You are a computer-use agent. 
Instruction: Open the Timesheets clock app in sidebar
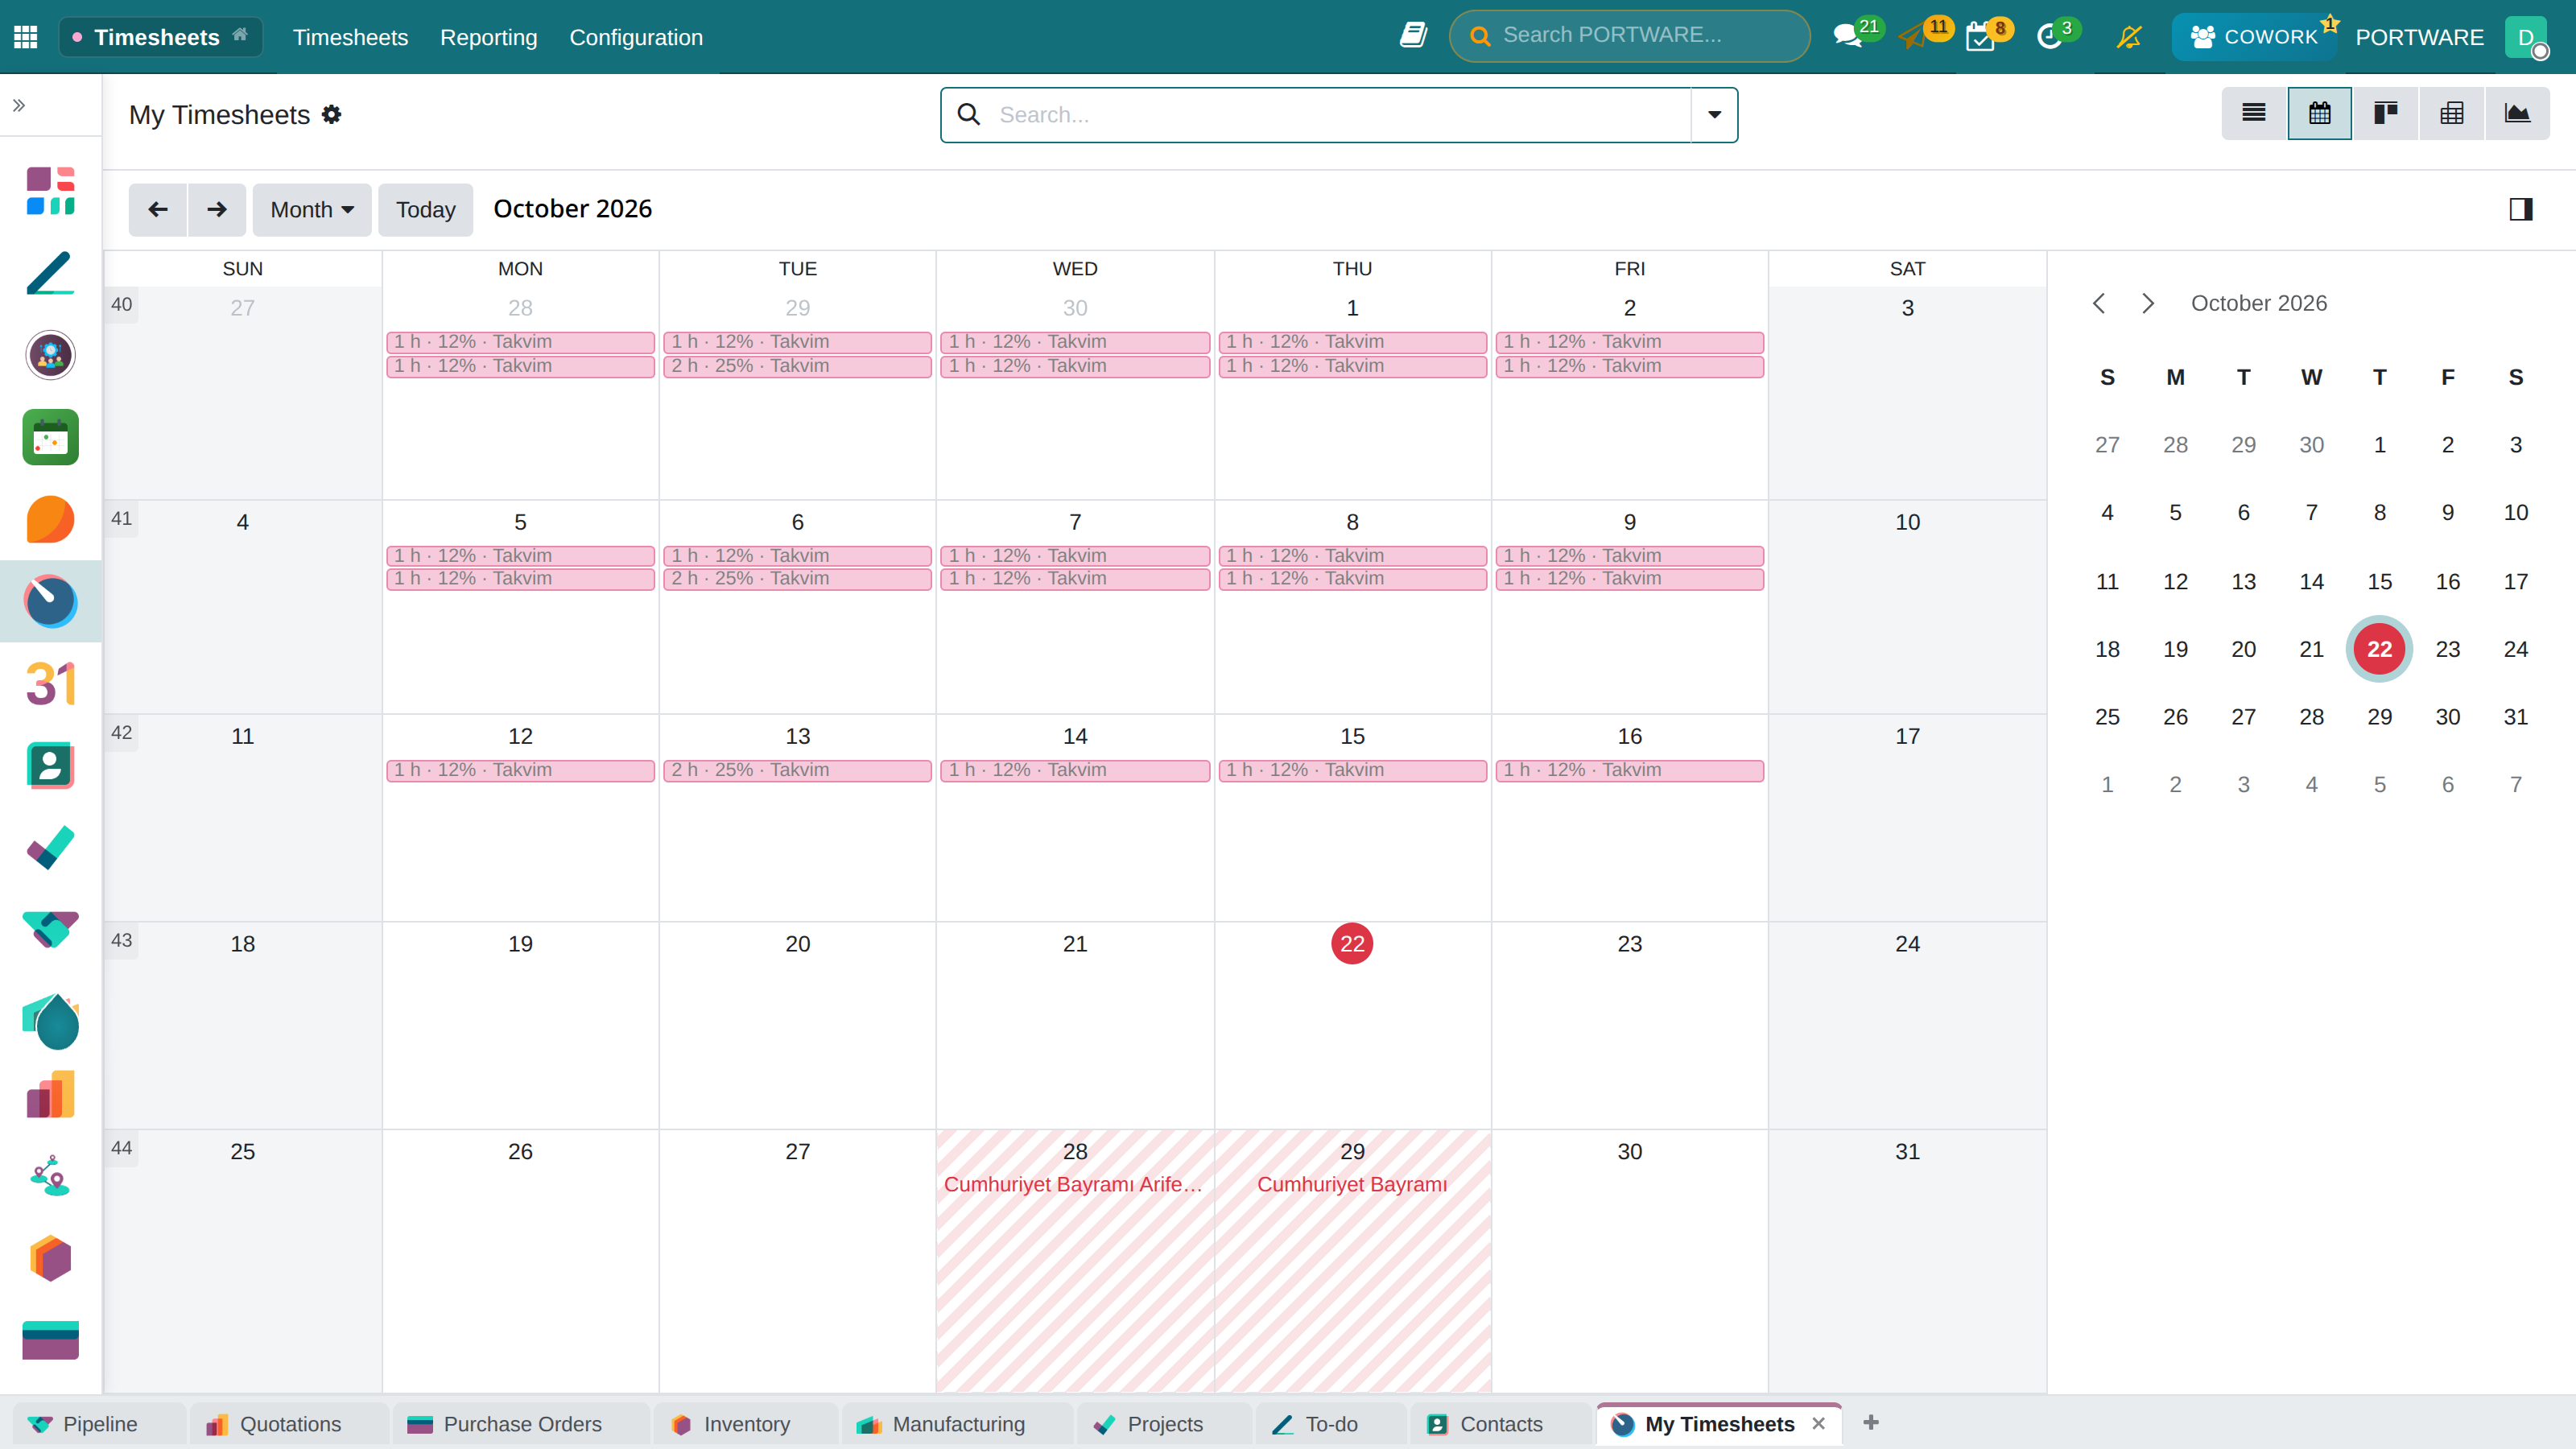coord(51,601)
